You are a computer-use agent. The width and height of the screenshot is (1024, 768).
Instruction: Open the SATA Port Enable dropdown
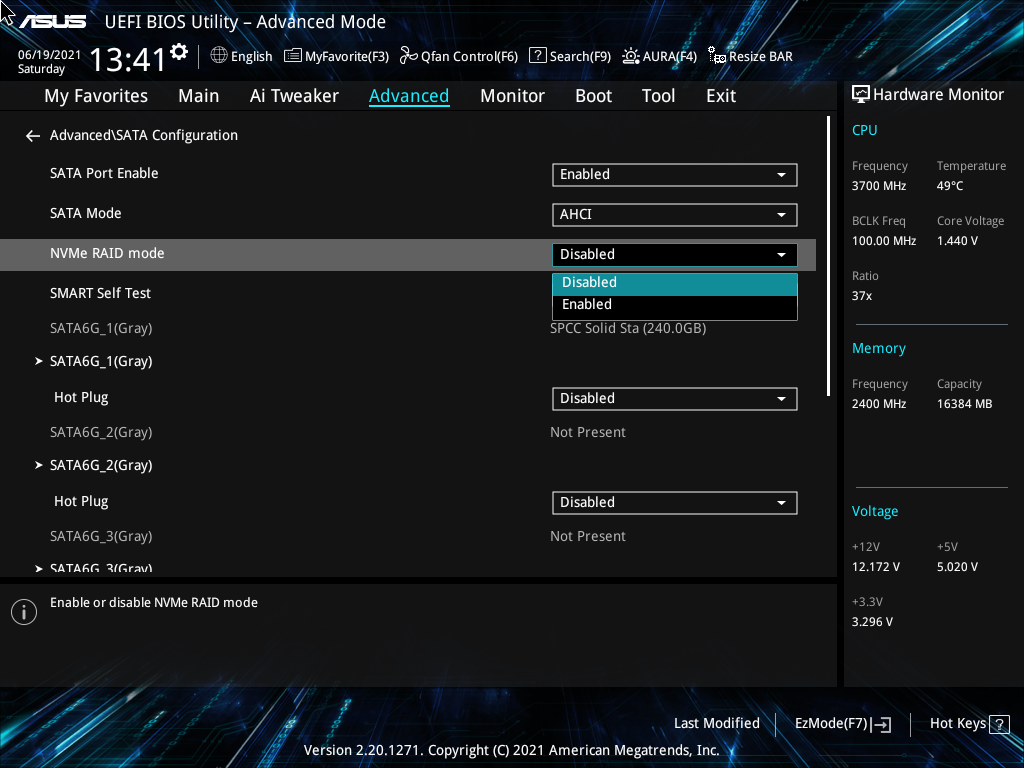pos(674,174)
